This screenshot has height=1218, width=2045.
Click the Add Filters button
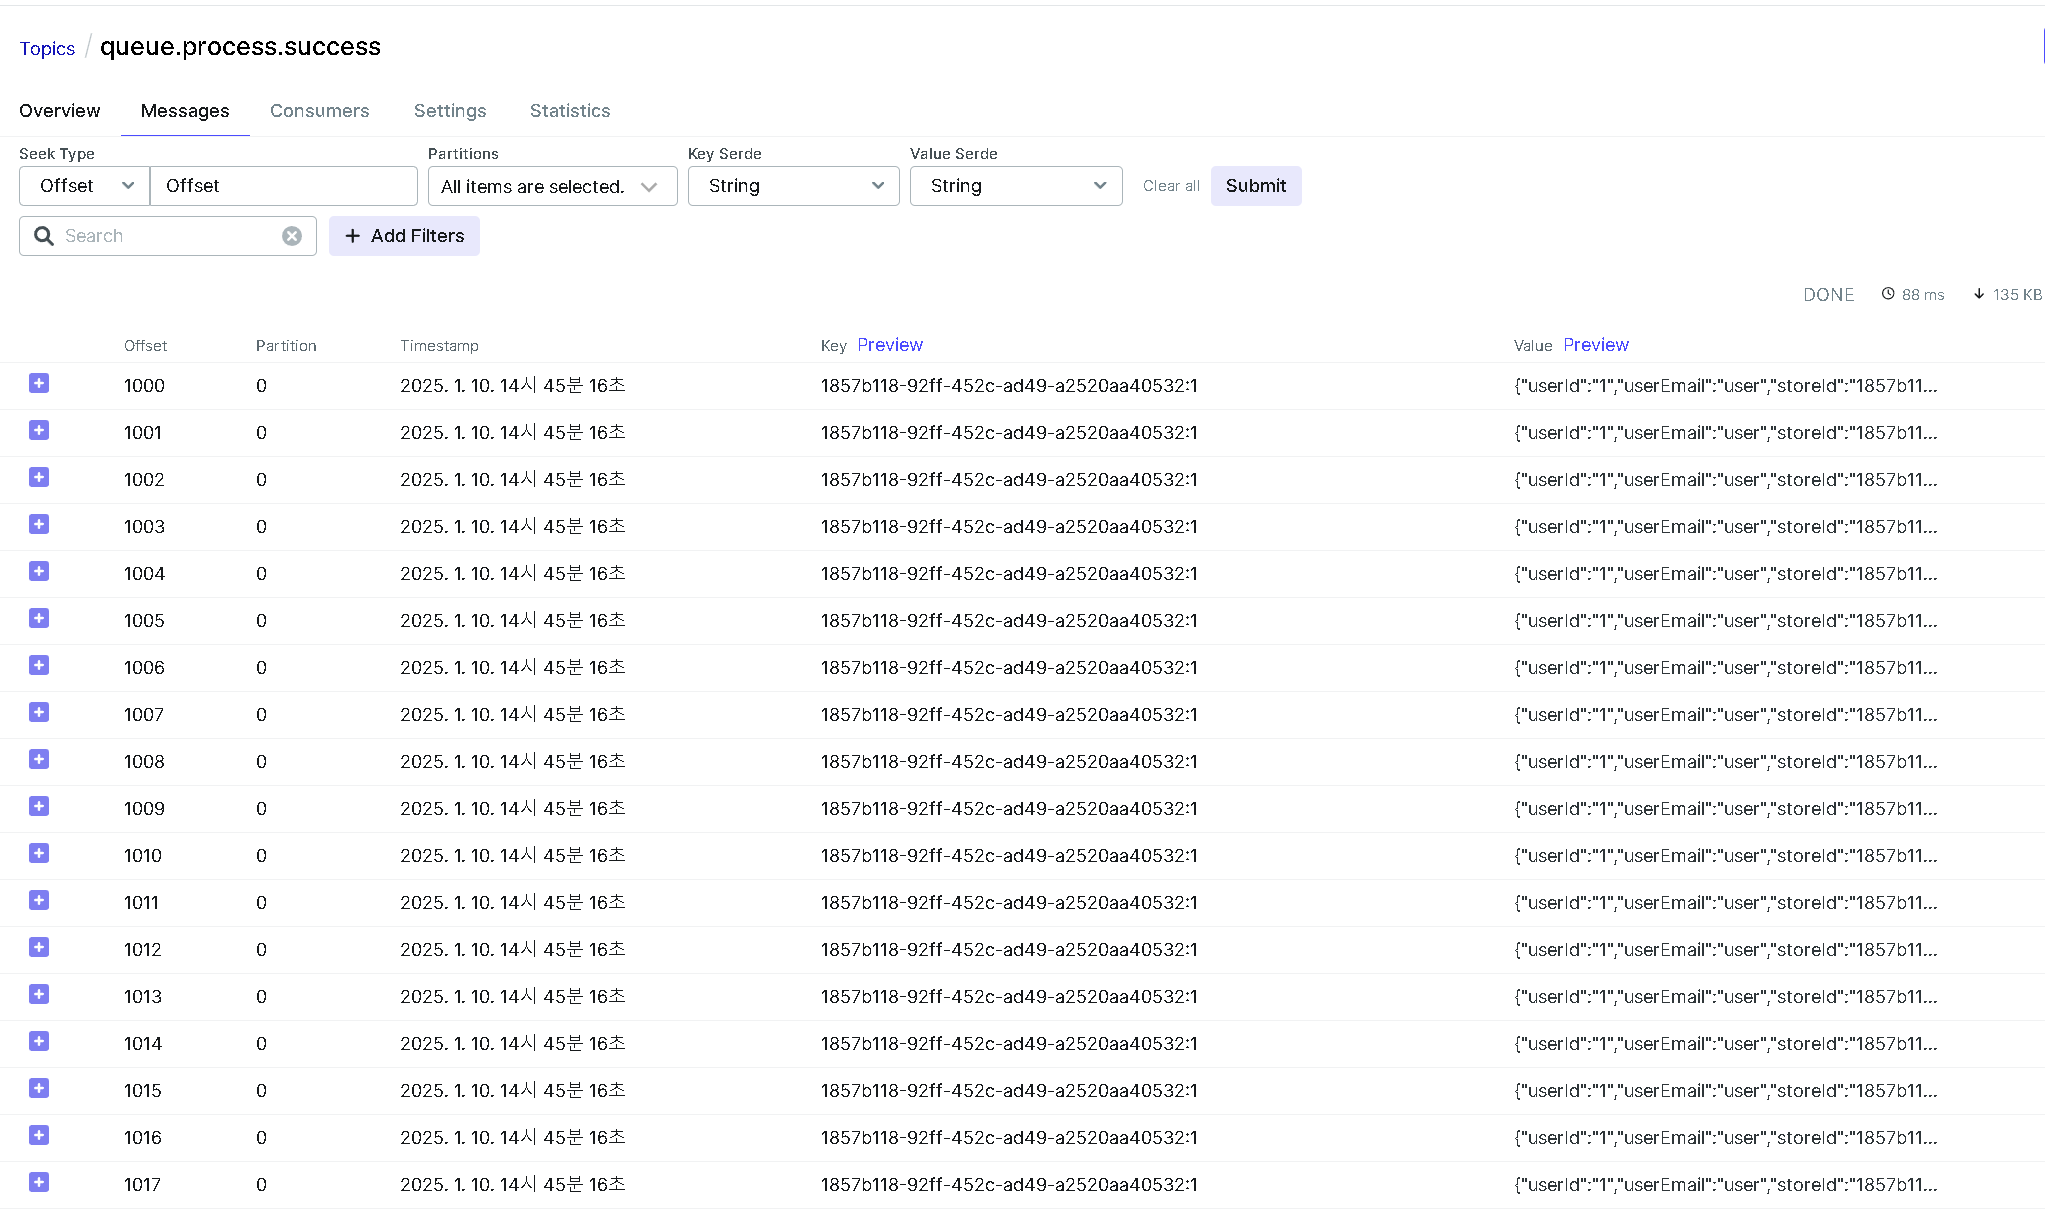pos(404,236)
